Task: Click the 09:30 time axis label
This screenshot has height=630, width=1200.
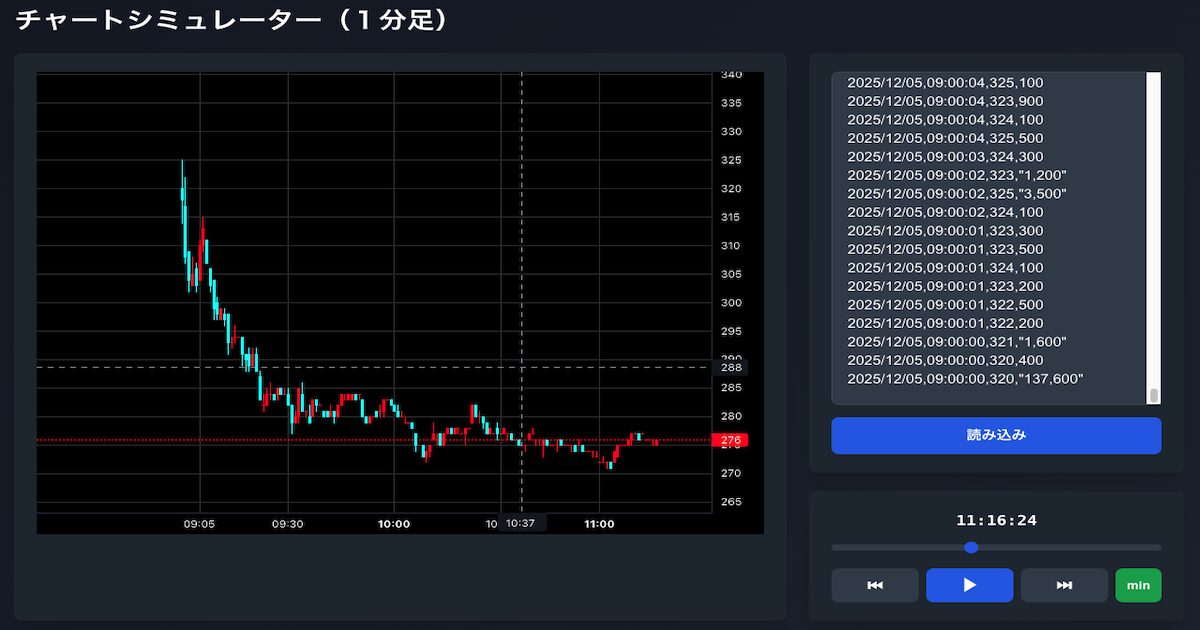Action: click(288, 523)
